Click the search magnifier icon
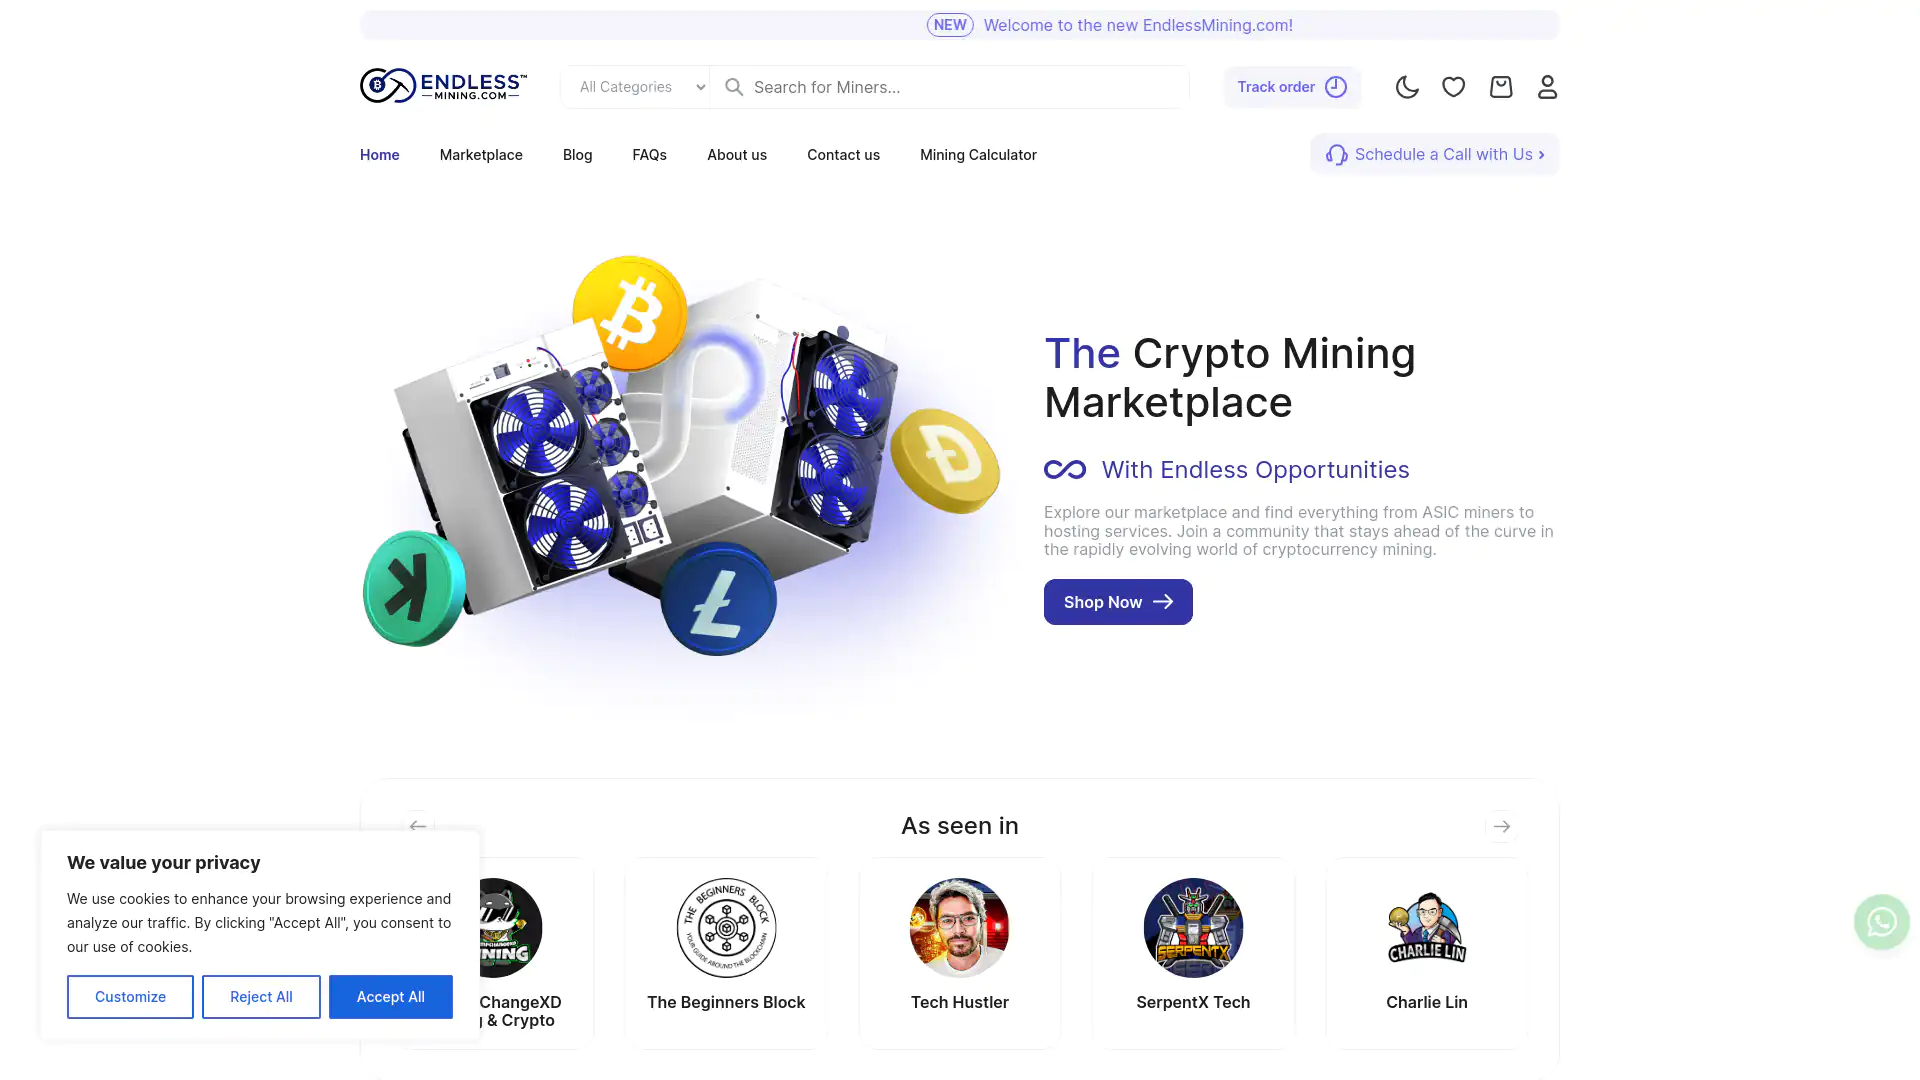The width and height of the screenshot is (1920, 1080). click(734, 87)
